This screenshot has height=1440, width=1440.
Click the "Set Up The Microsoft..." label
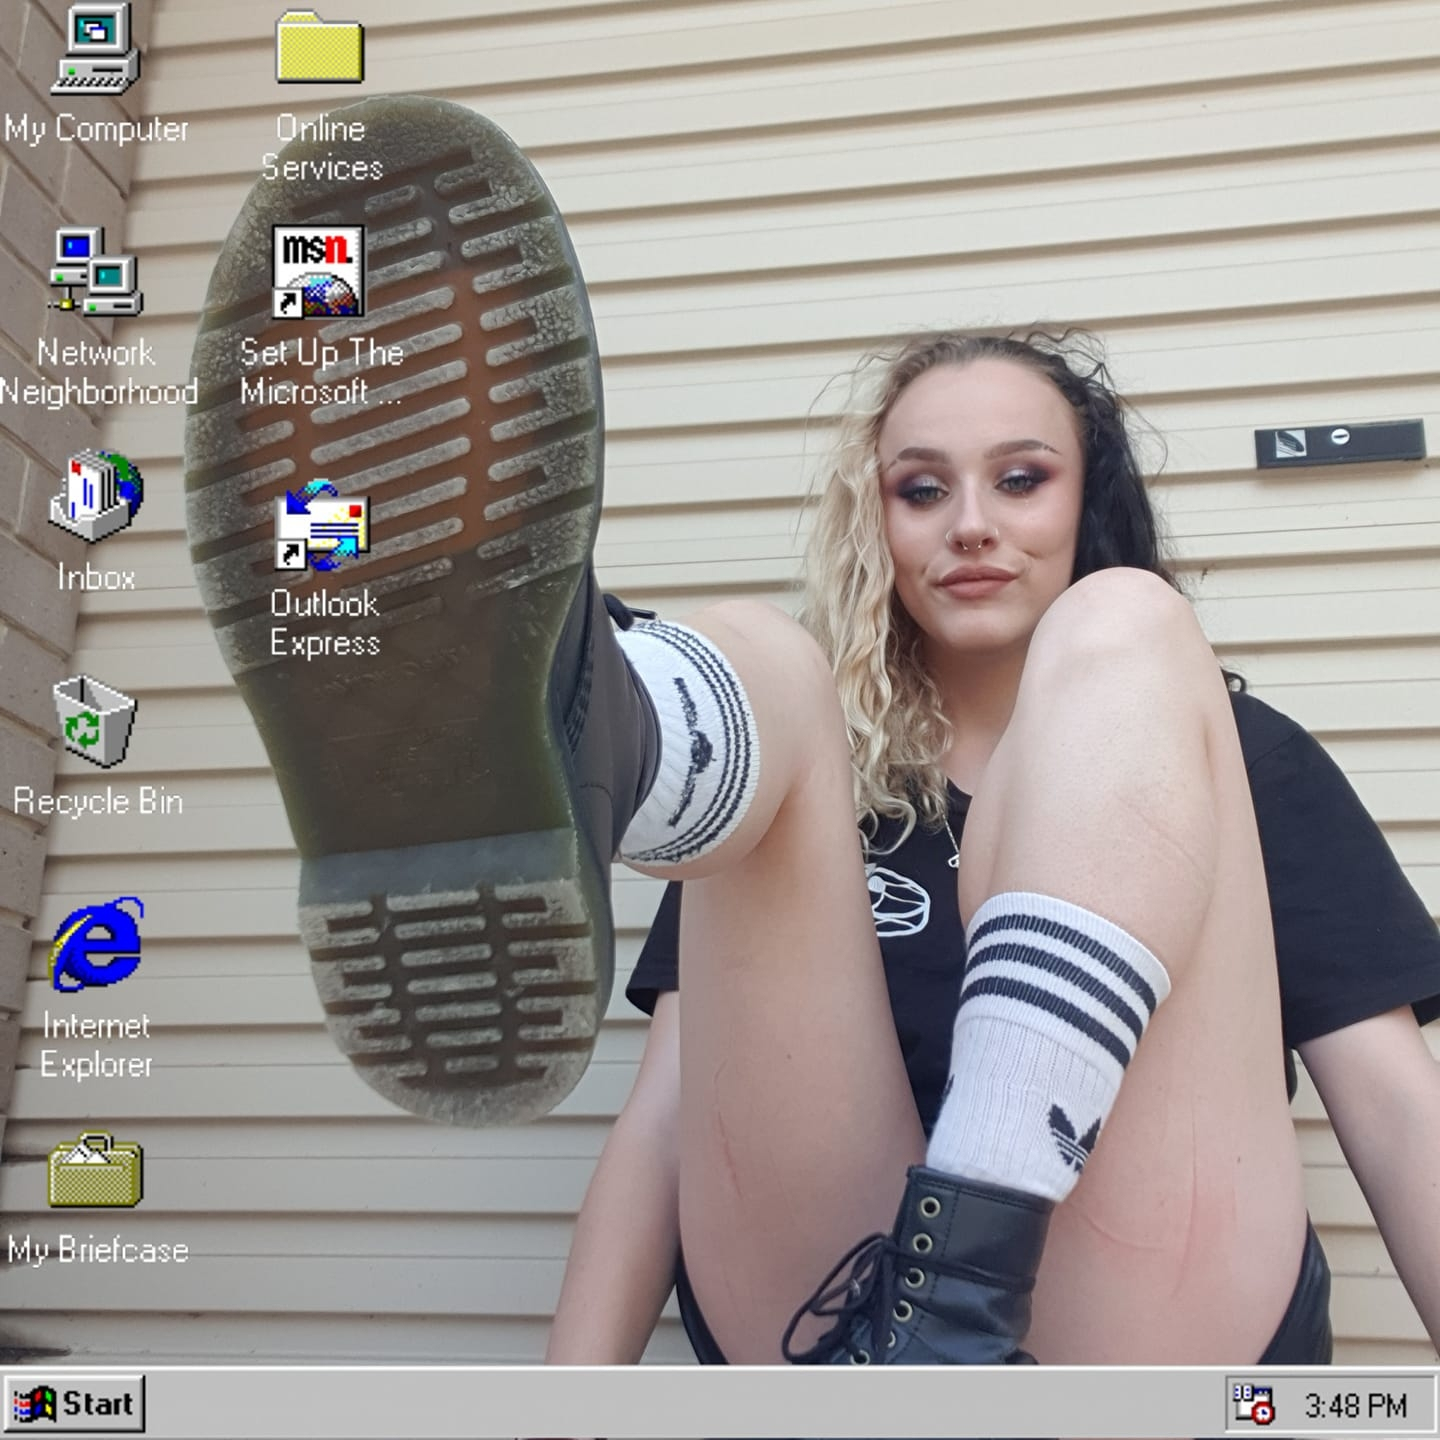(321, 372)
